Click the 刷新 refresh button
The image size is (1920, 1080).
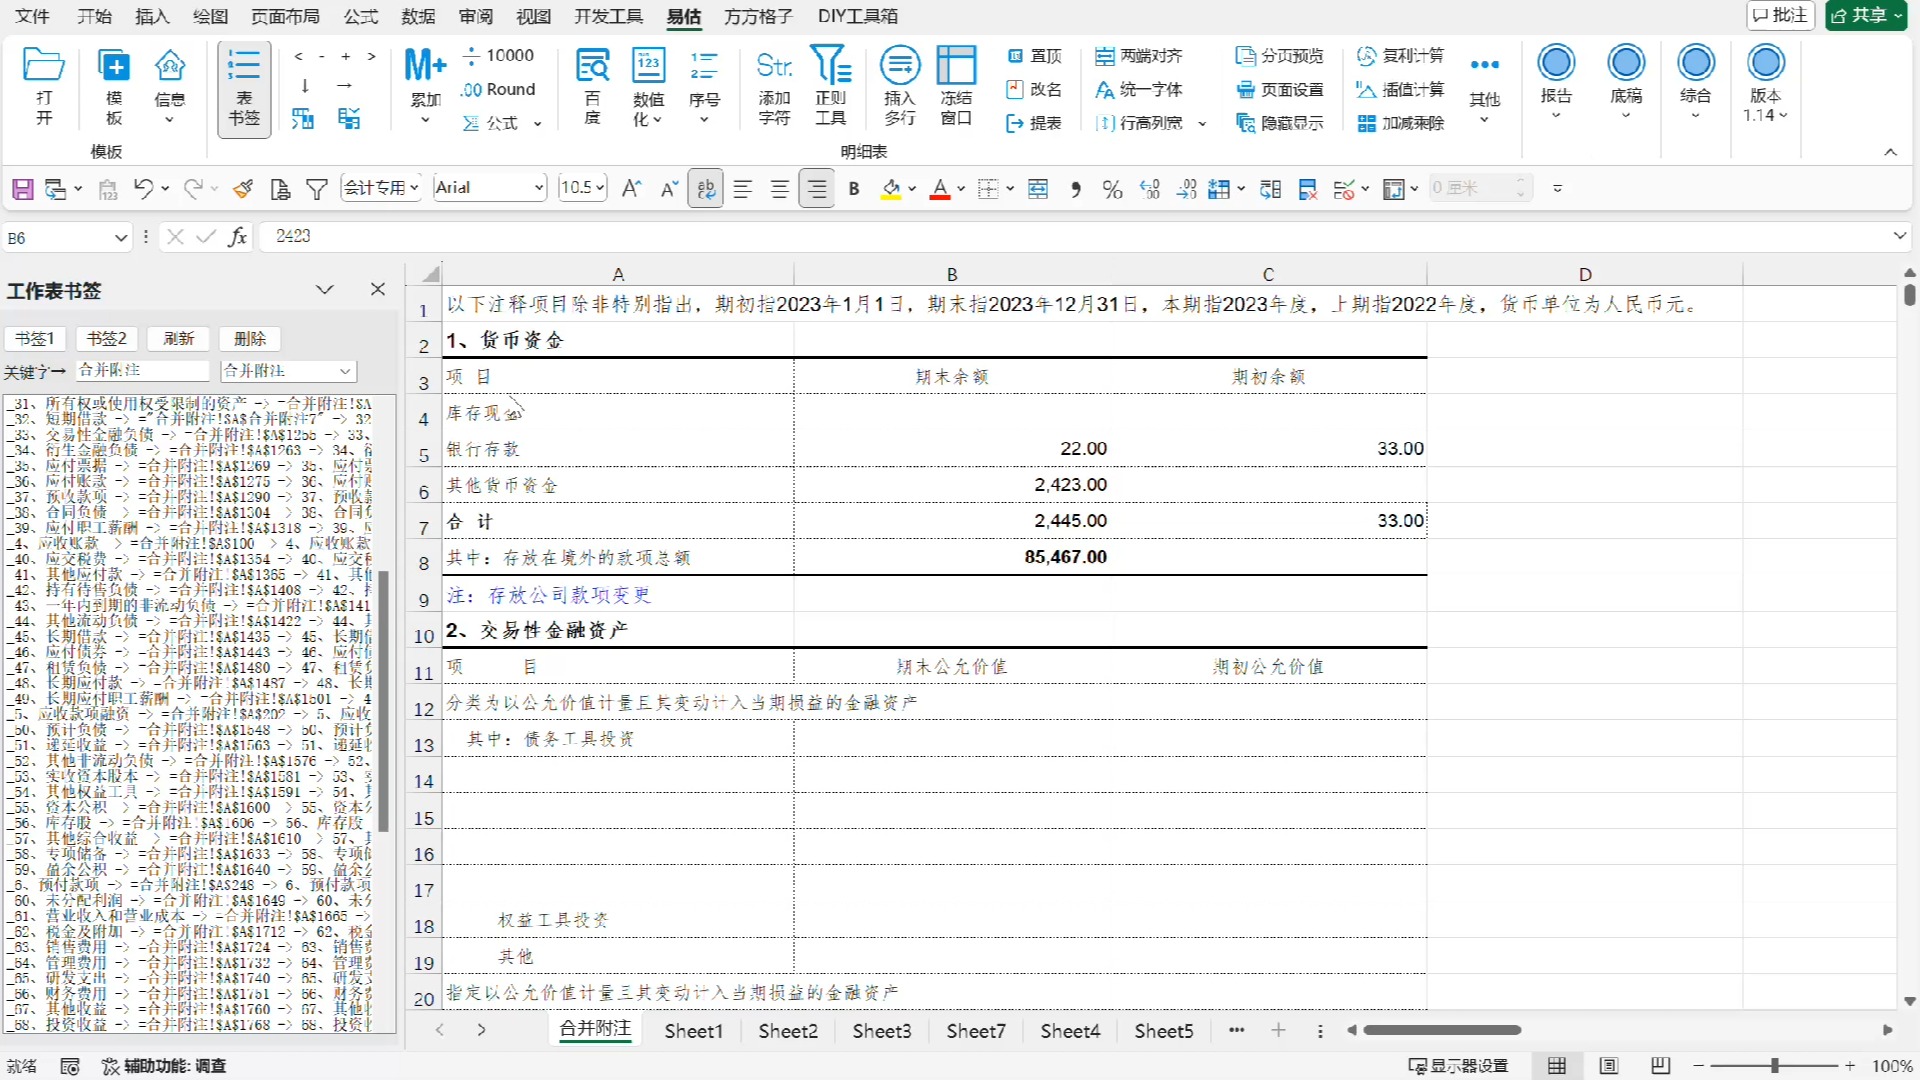pyautogui.click(x=178, y=339)
